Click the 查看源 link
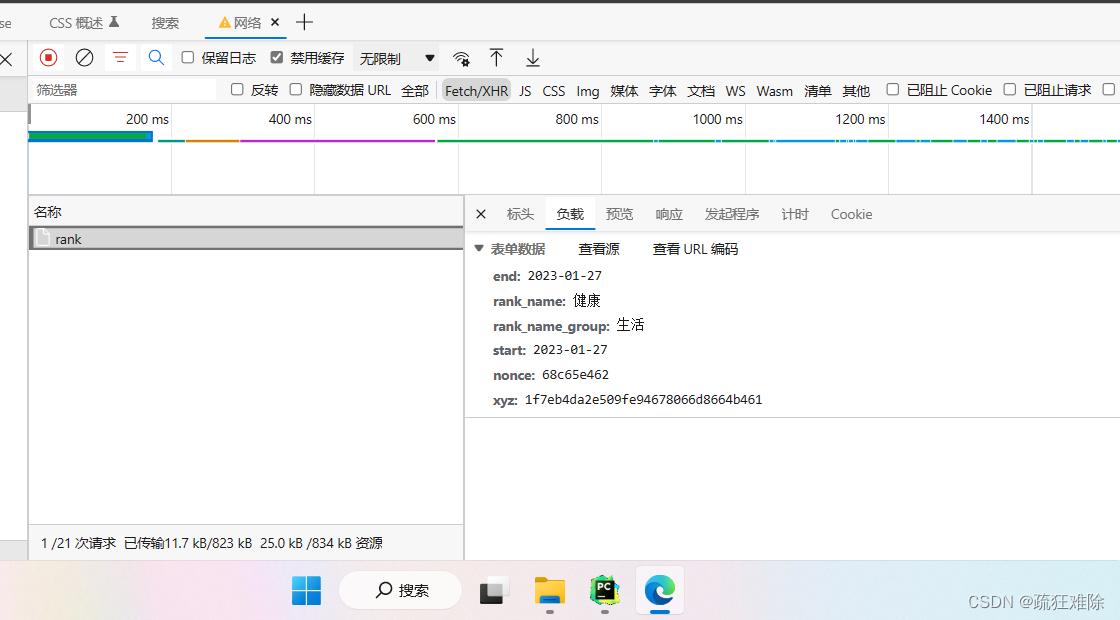The image size is (1120, 620). [598, 248]
